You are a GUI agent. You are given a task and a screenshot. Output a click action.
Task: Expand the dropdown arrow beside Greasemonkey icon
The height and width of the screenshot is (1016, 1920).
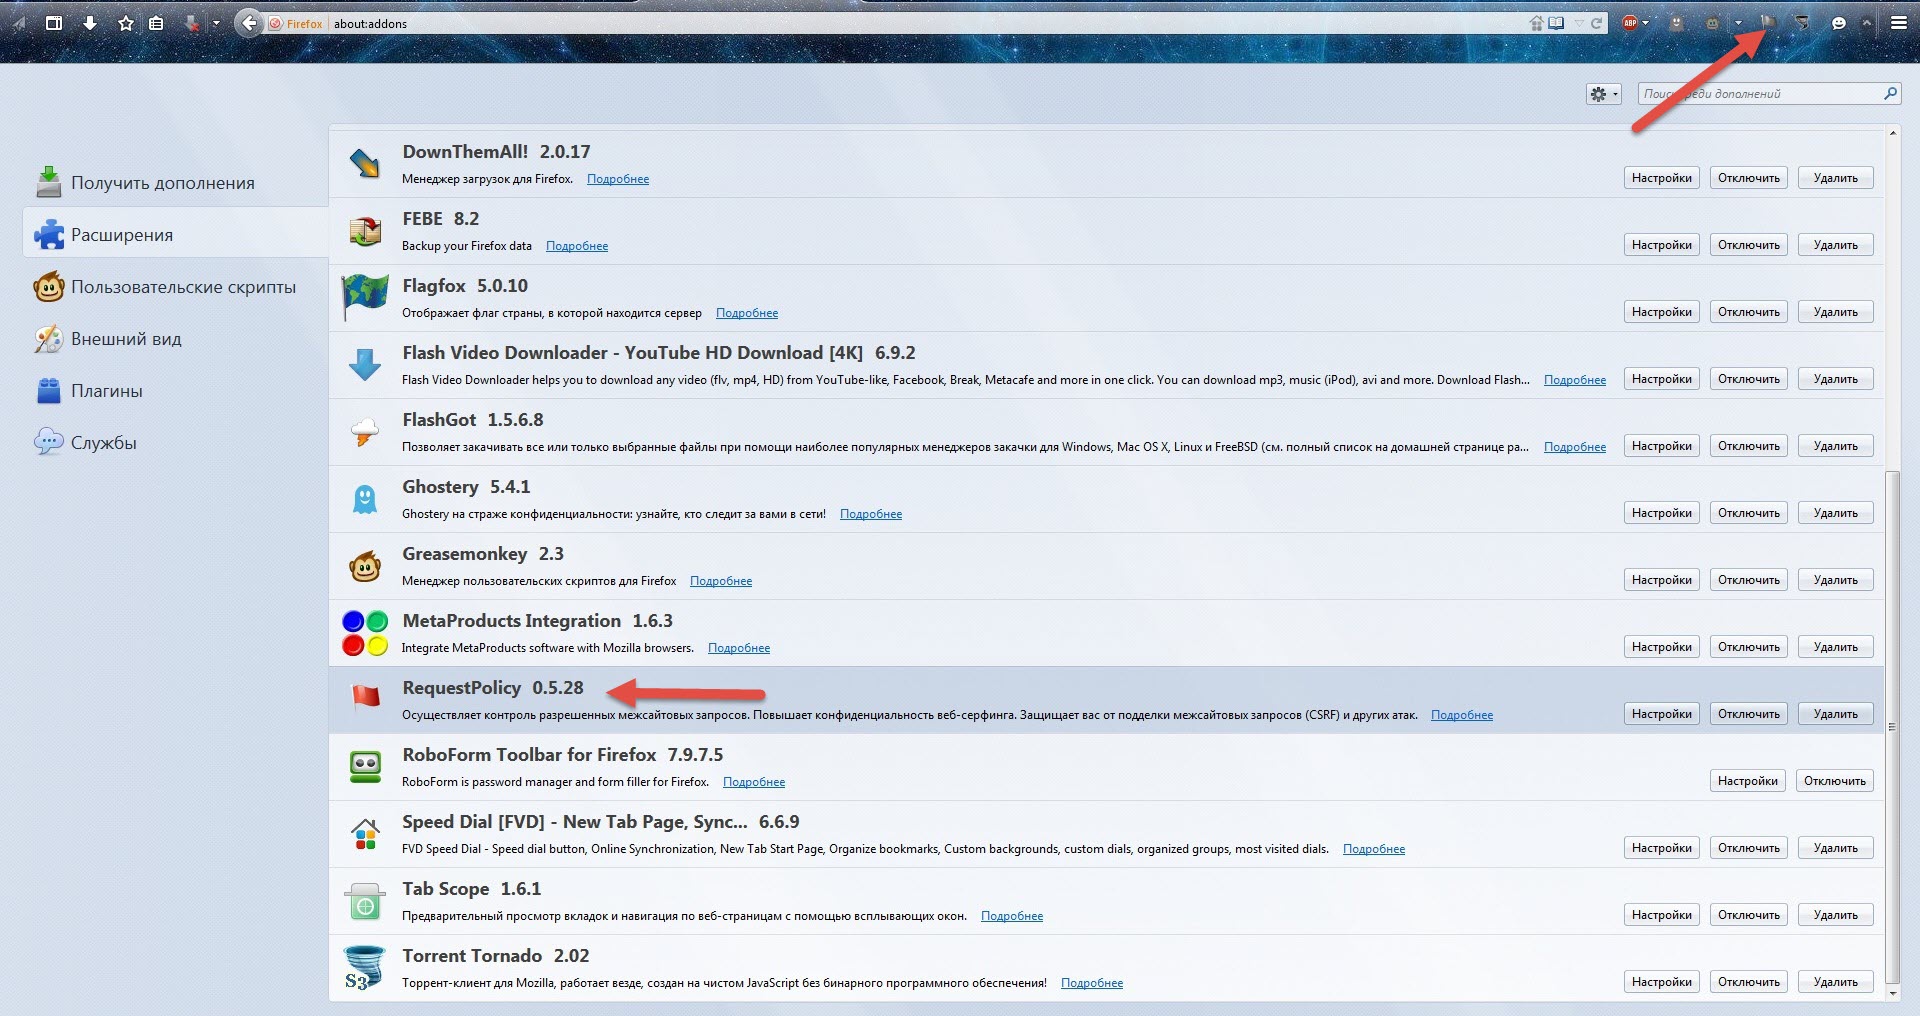(x=1738, y=23)
